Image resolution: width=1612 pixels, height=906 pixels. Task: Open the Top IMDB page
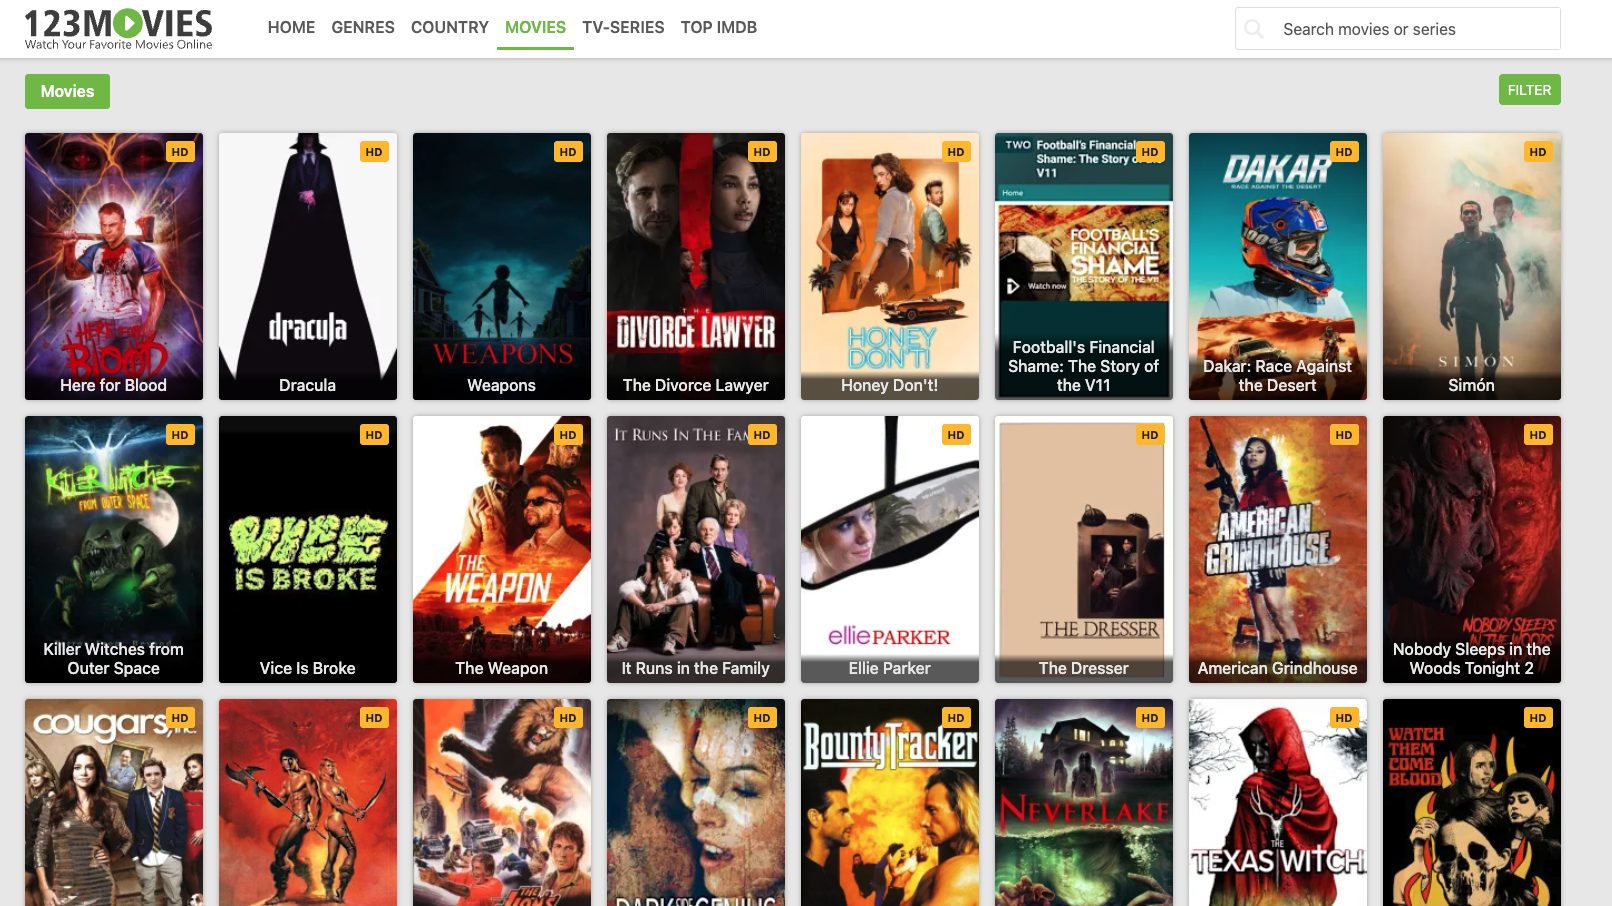coord(718,28)
